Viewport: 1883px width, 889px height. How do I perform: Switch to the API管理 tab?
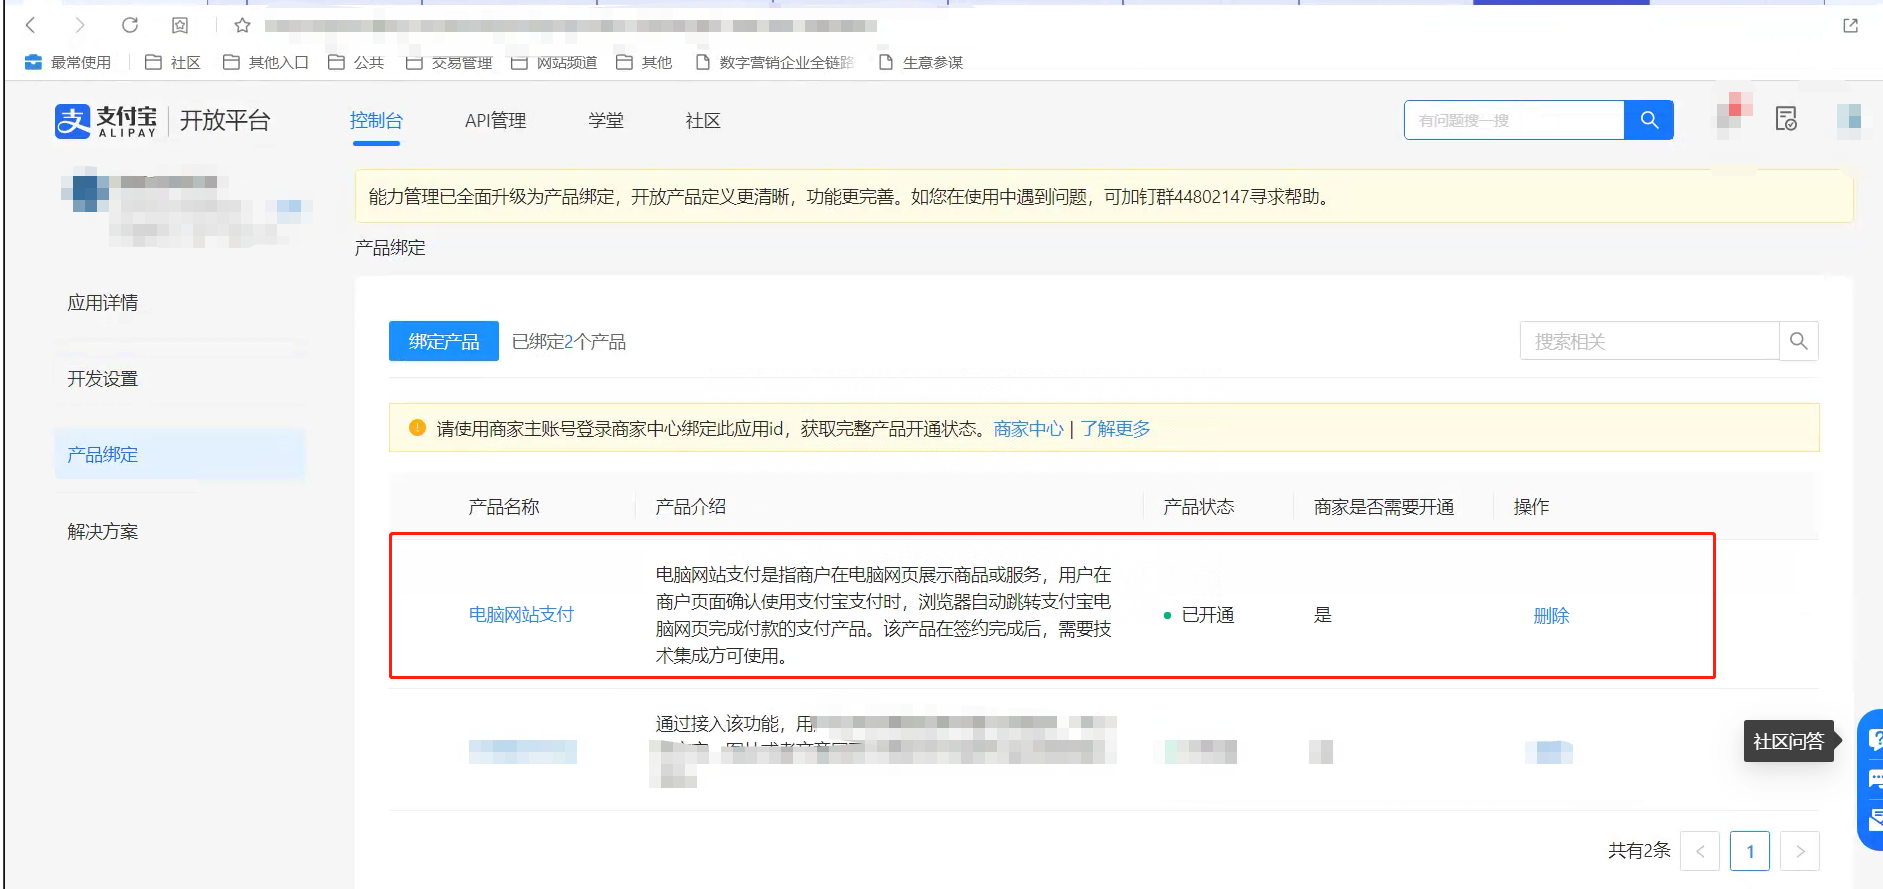(x=495, y=121)
